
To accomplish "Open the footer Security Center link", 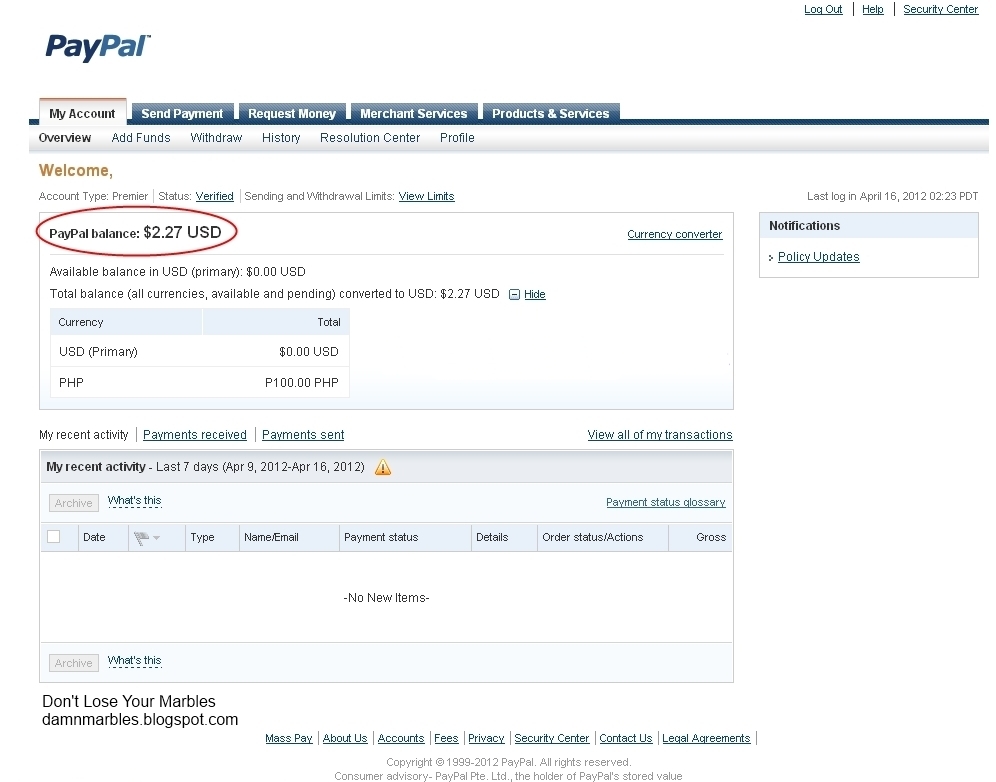I will tap(552, 738).
